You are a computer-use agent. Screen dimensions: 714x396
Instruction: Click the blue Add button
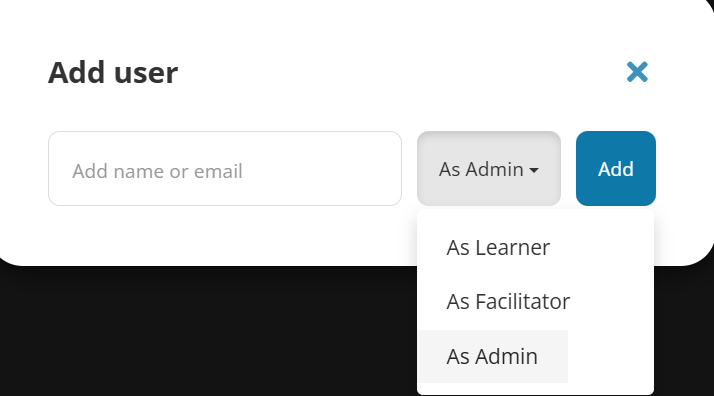click(x=616, y=168)
